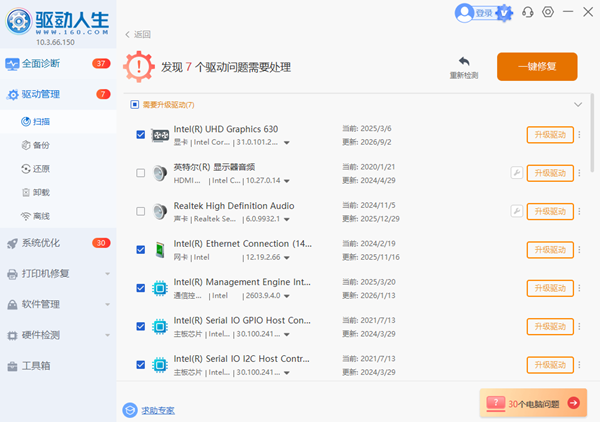Click chip icon for Serial IO GPIO Host
Screen dimensions: 600x422
[160, 326]
